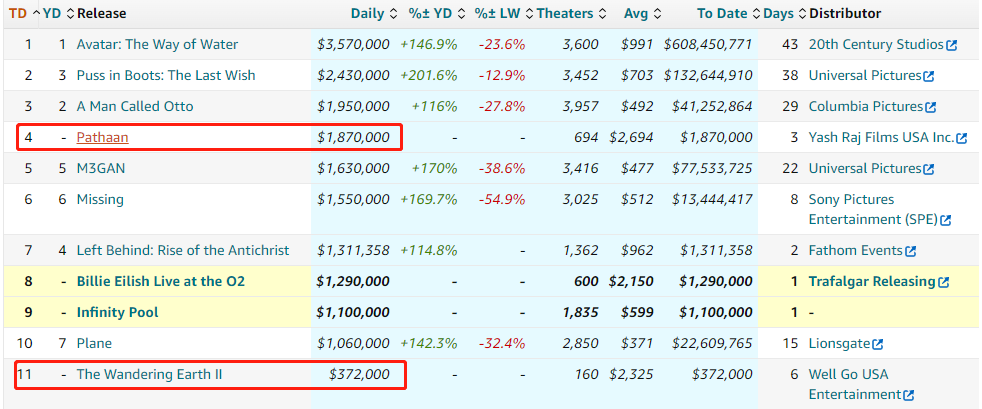Select Plane to-date total $22,609,765

click(x=713, y=343)
